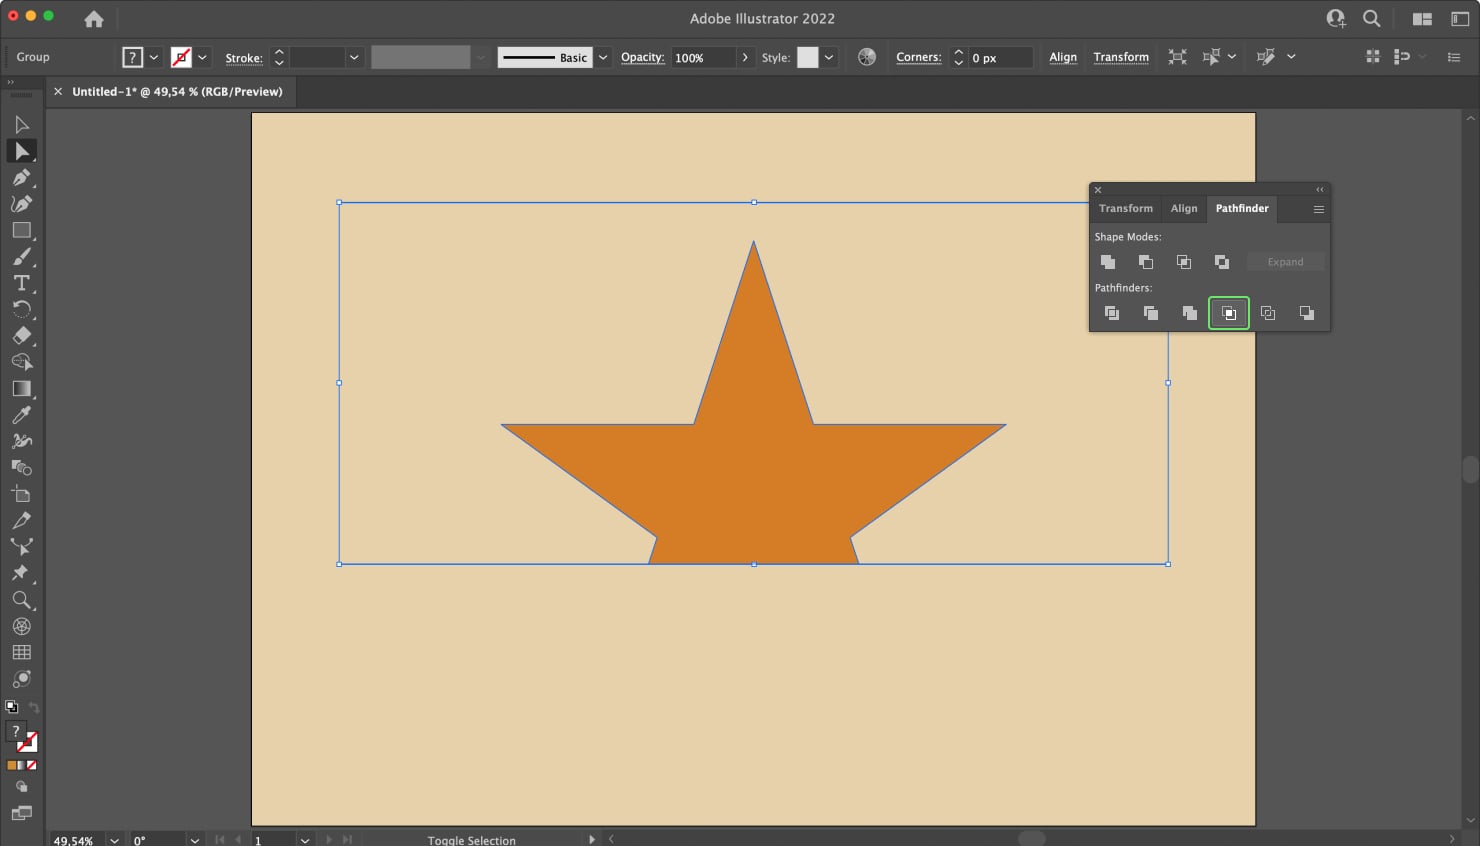Click the Divide pathfinder icon

click(x=1112, y=313)
